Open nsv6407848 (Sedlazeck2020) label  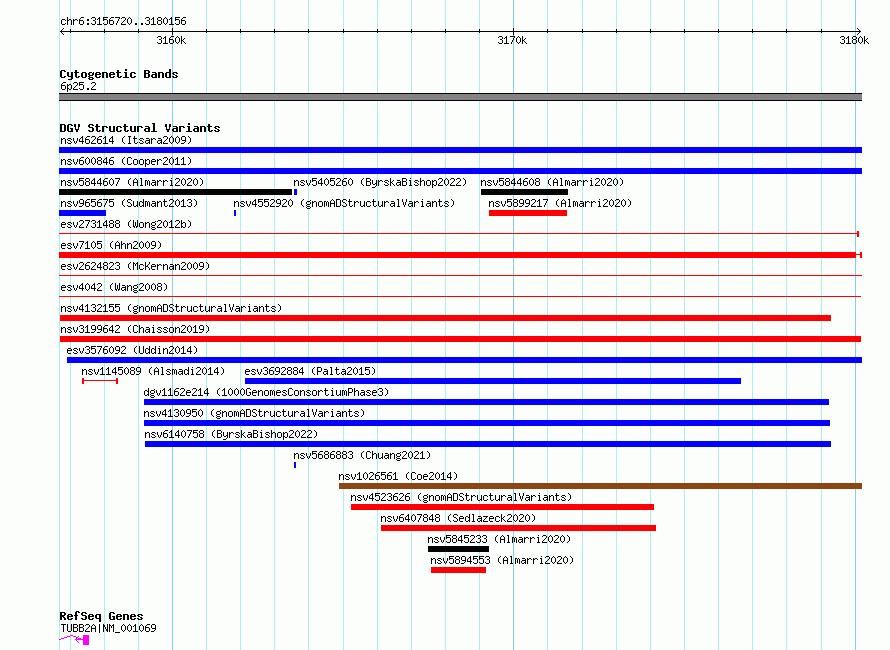457,518
